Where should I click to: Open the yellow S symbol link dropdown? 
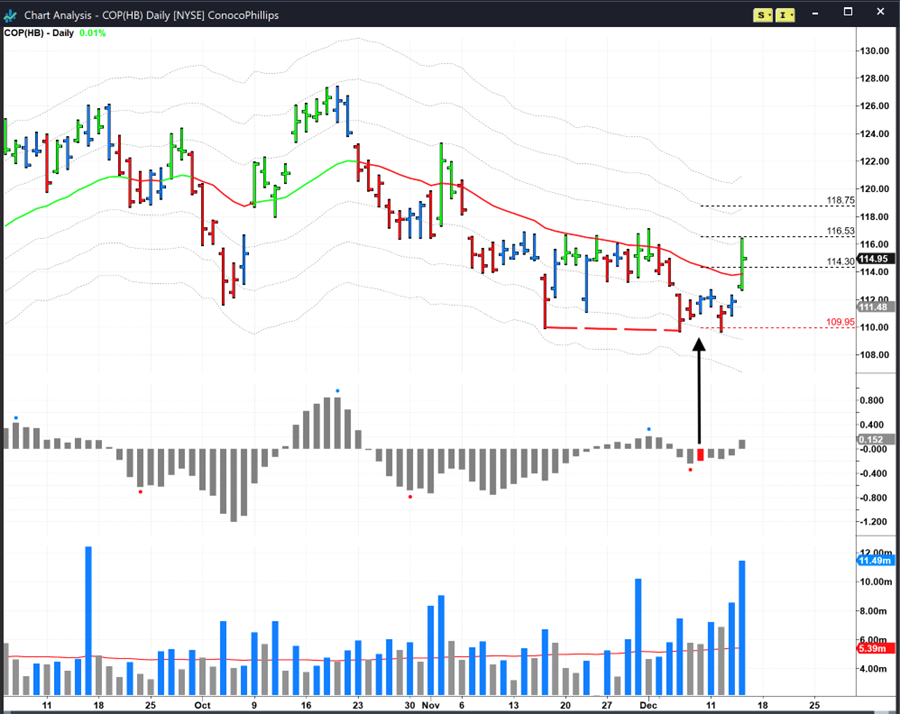(x=763, y=14)
